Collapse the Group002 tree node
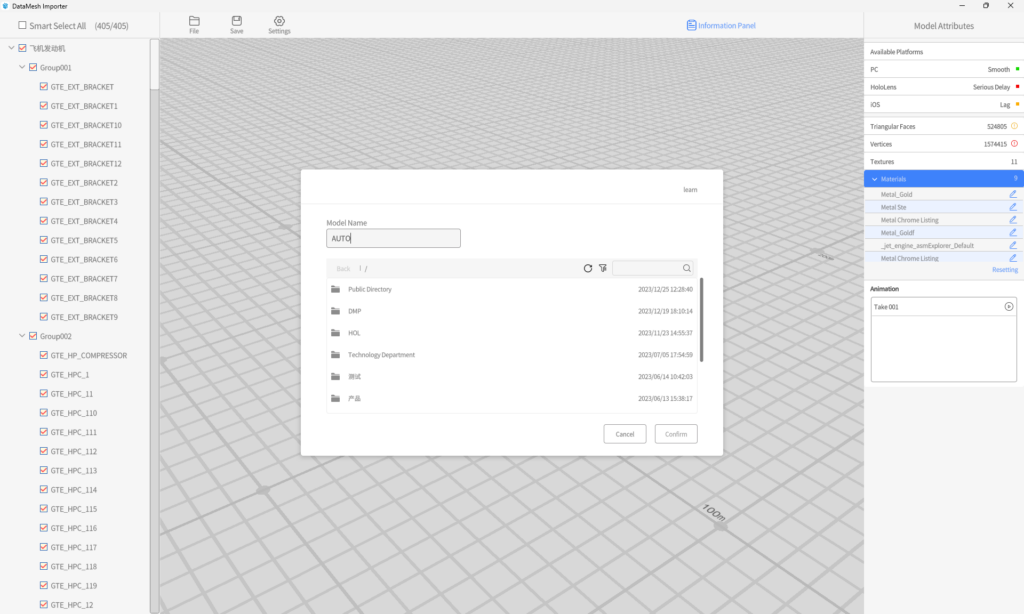This screenshot has height=614, width=1024. 22,336
